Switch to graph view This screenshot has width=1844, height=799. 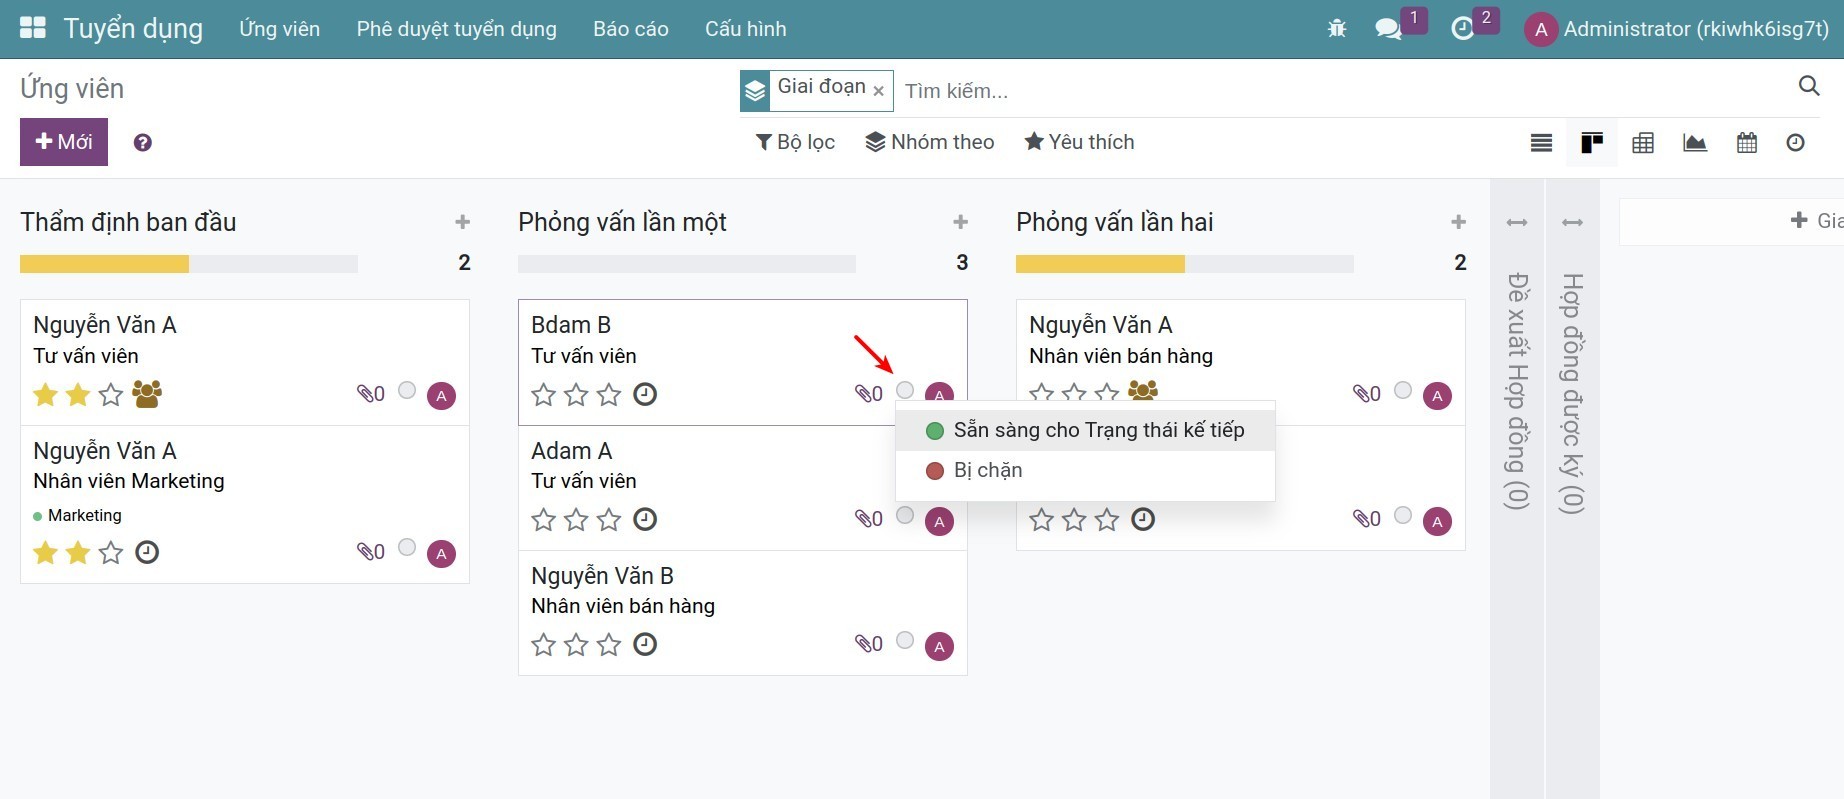pos(1695,143)
